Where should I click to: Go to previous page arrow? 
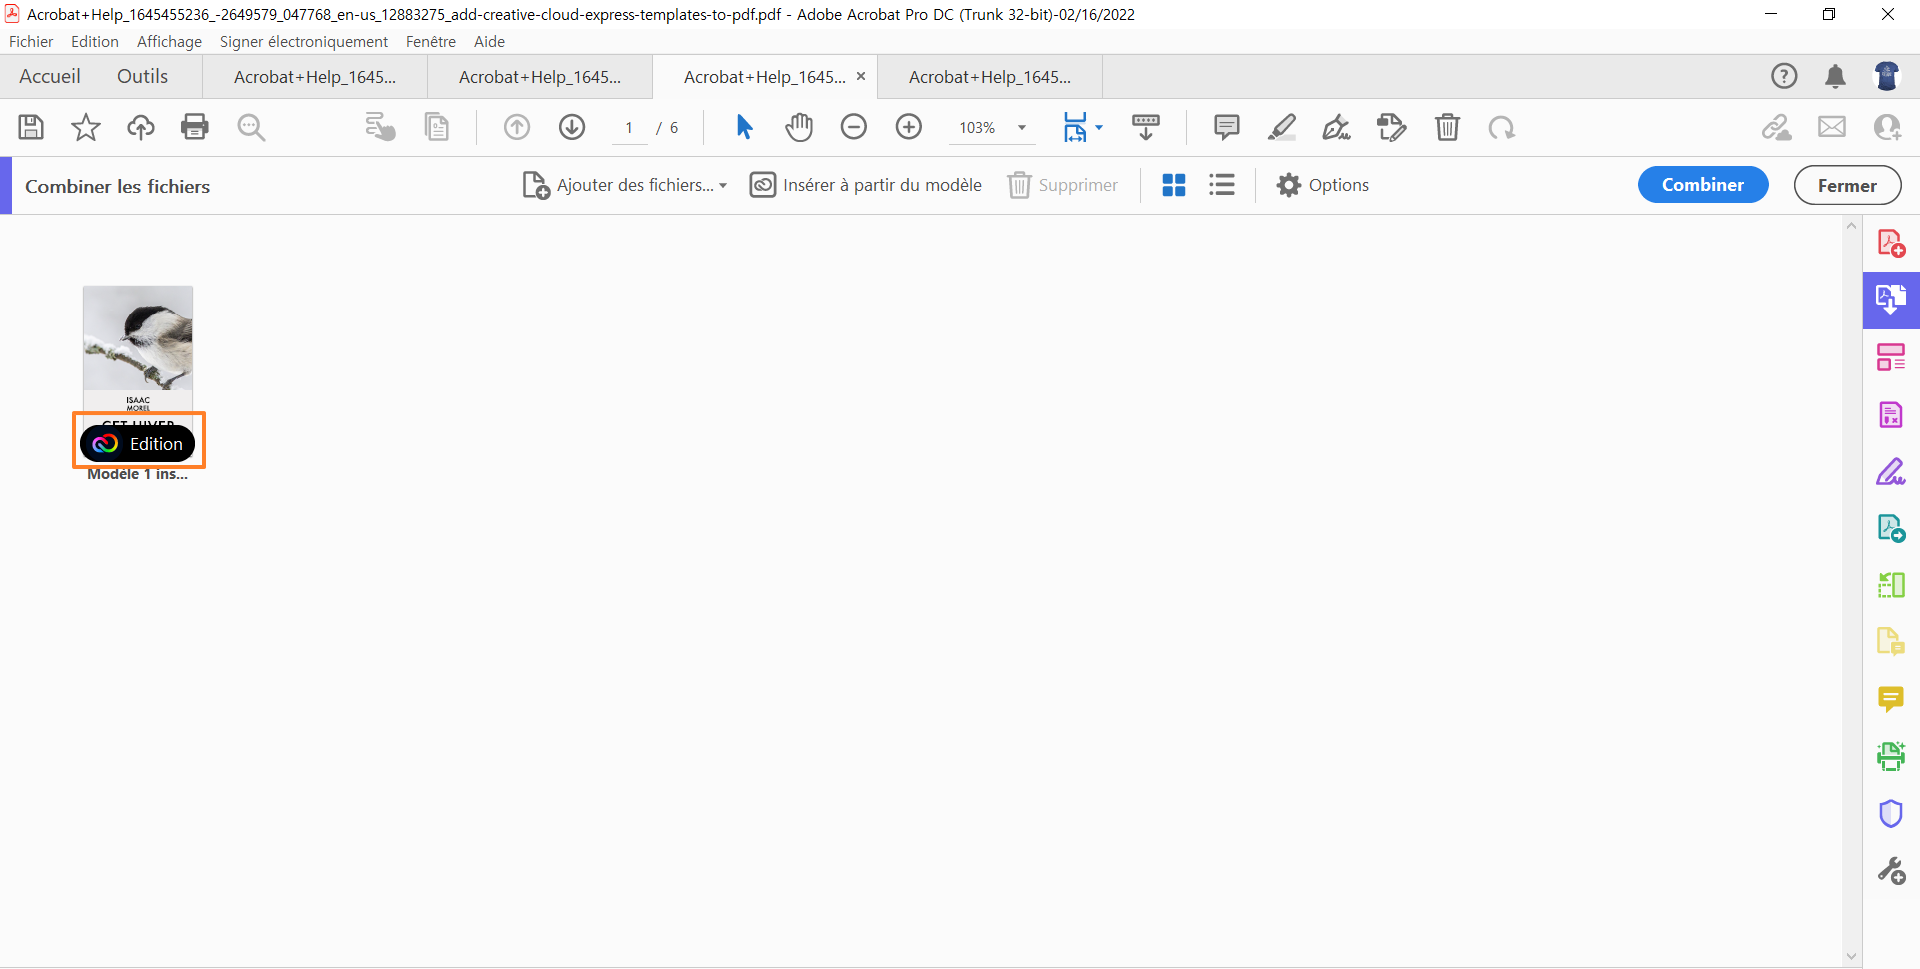click(x=517, y=127)
